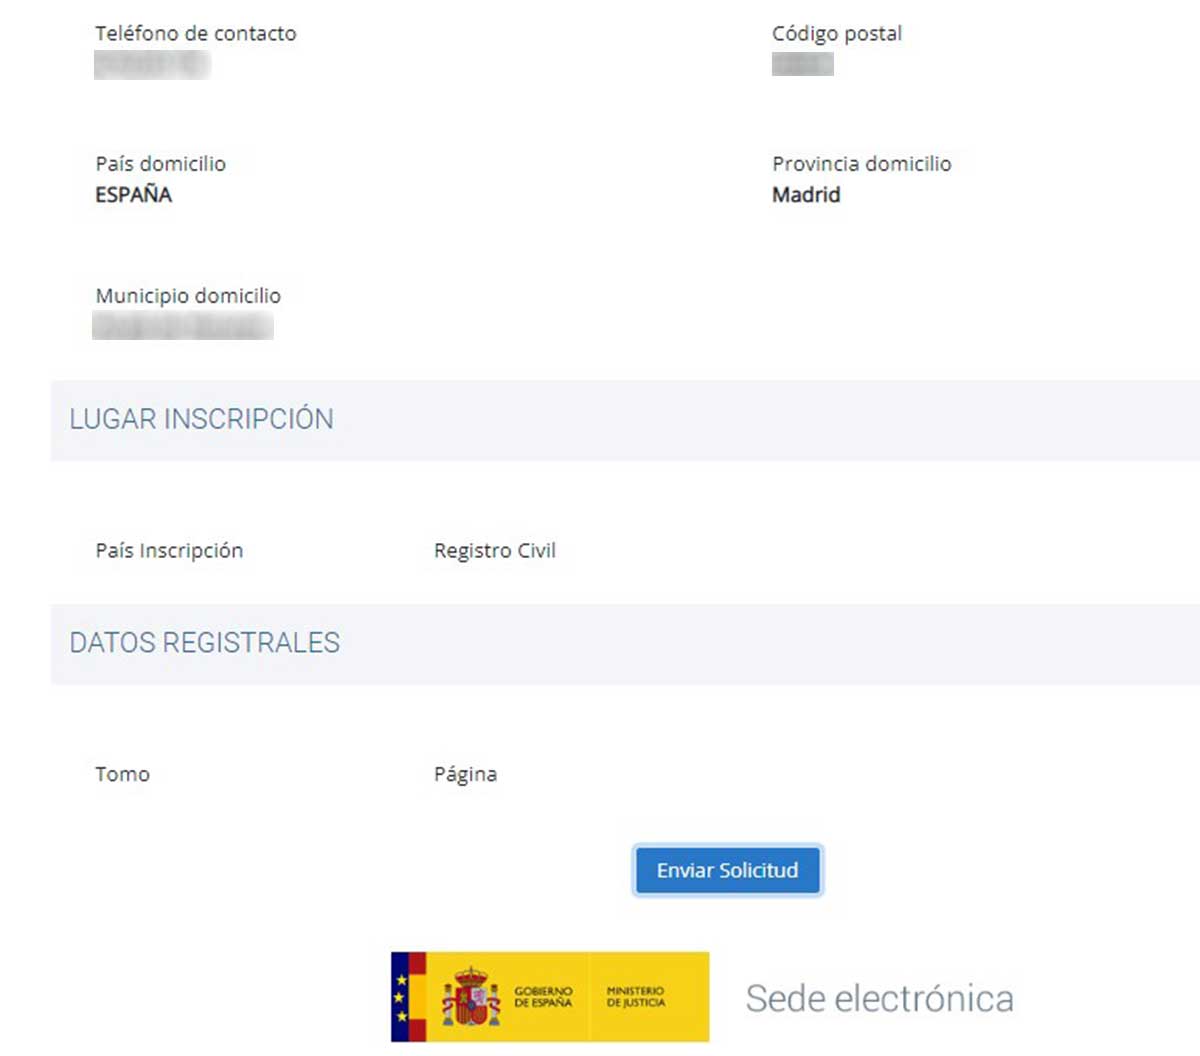Click the Tomo field label
Screen dimensions: 1200x1056
point(122,774)
